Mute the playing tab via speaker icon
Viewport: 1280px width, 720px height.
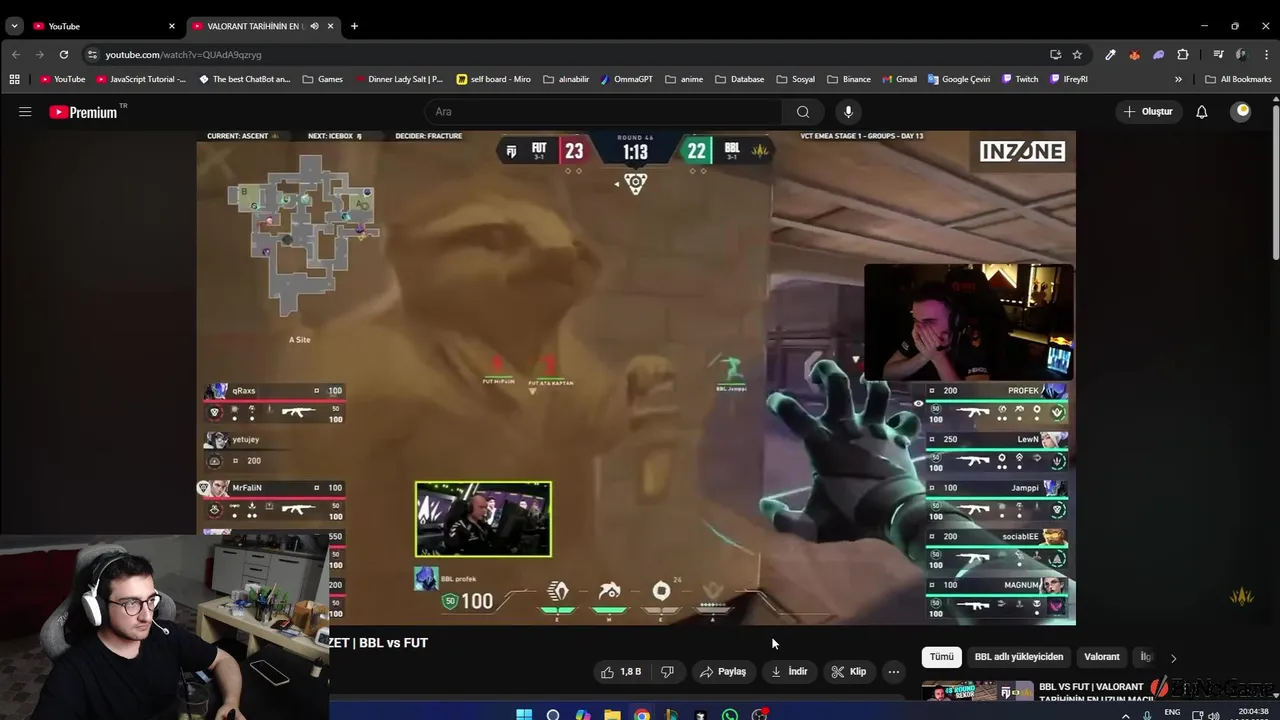pos(314,26)
